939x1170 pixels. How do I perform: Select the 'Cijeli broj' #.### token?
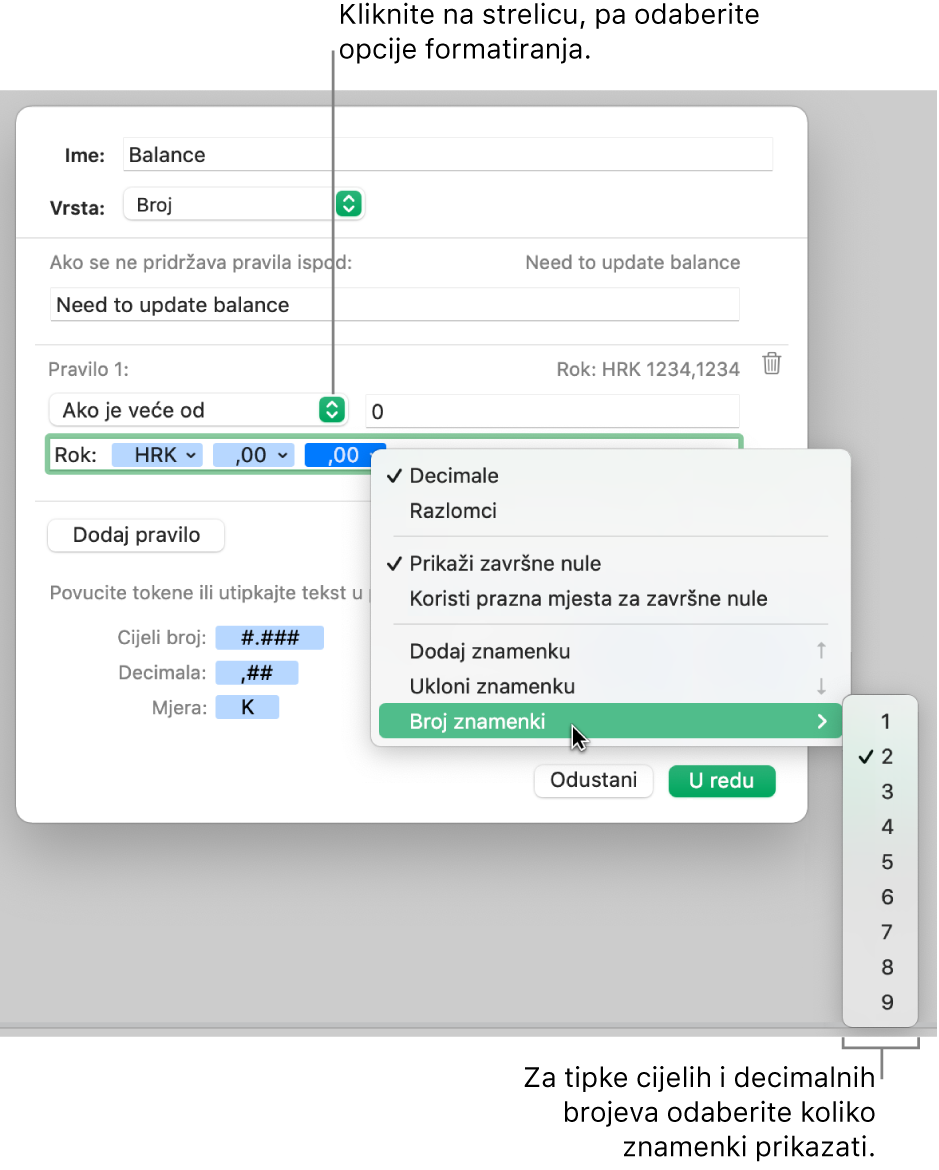[269, 638]
